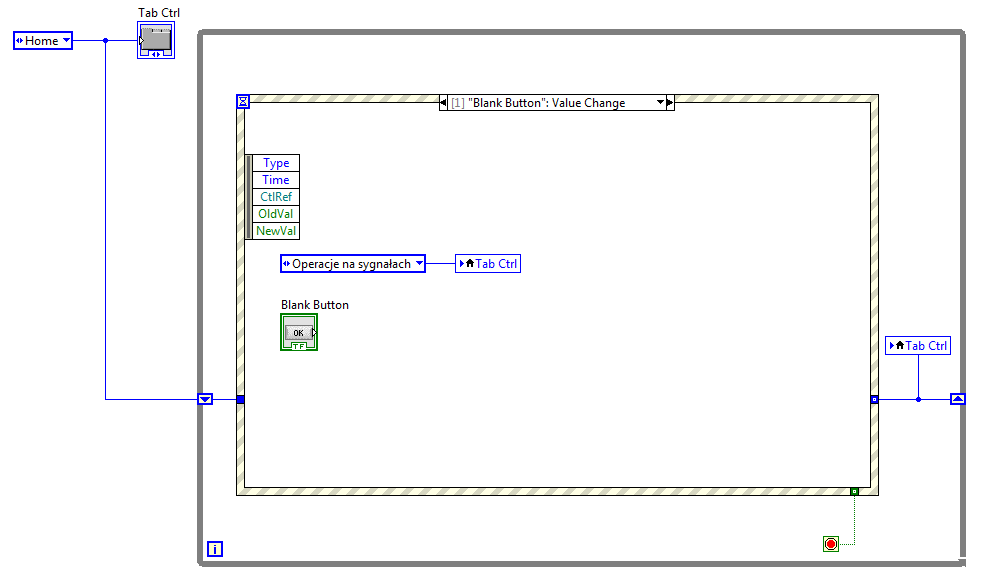Click the green boolean tunnel on event structure's bottom border
1002x587 pixels.
coord(854,491)
